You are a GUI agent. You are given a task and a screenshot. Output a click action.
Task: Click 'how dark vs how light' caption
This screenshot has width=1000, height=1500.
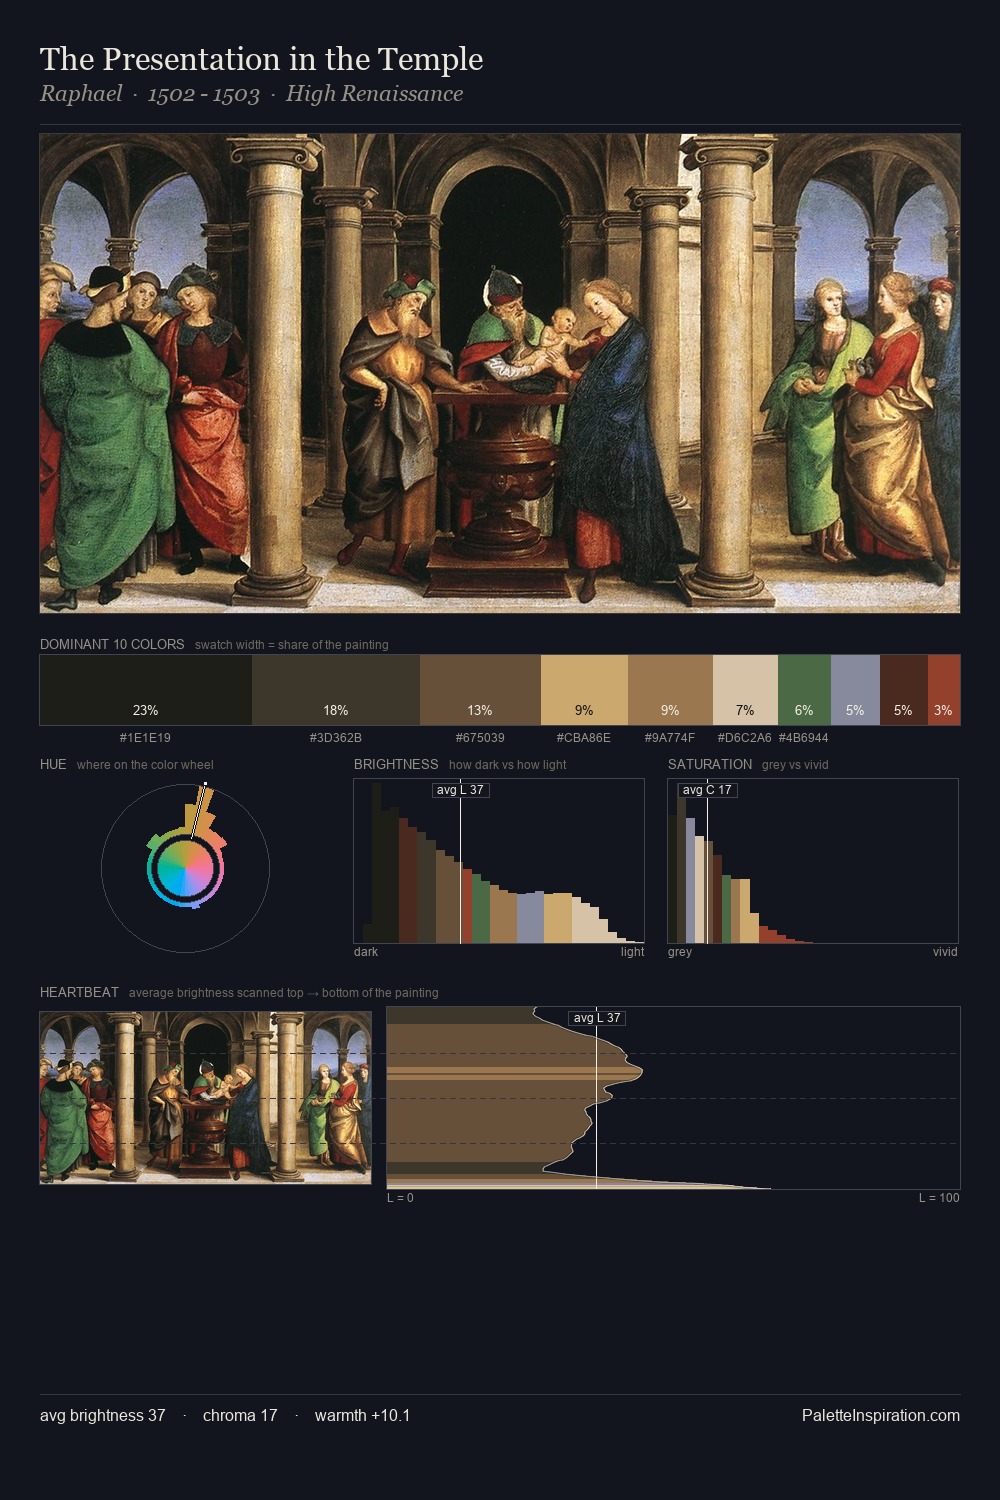pos(507,765)
